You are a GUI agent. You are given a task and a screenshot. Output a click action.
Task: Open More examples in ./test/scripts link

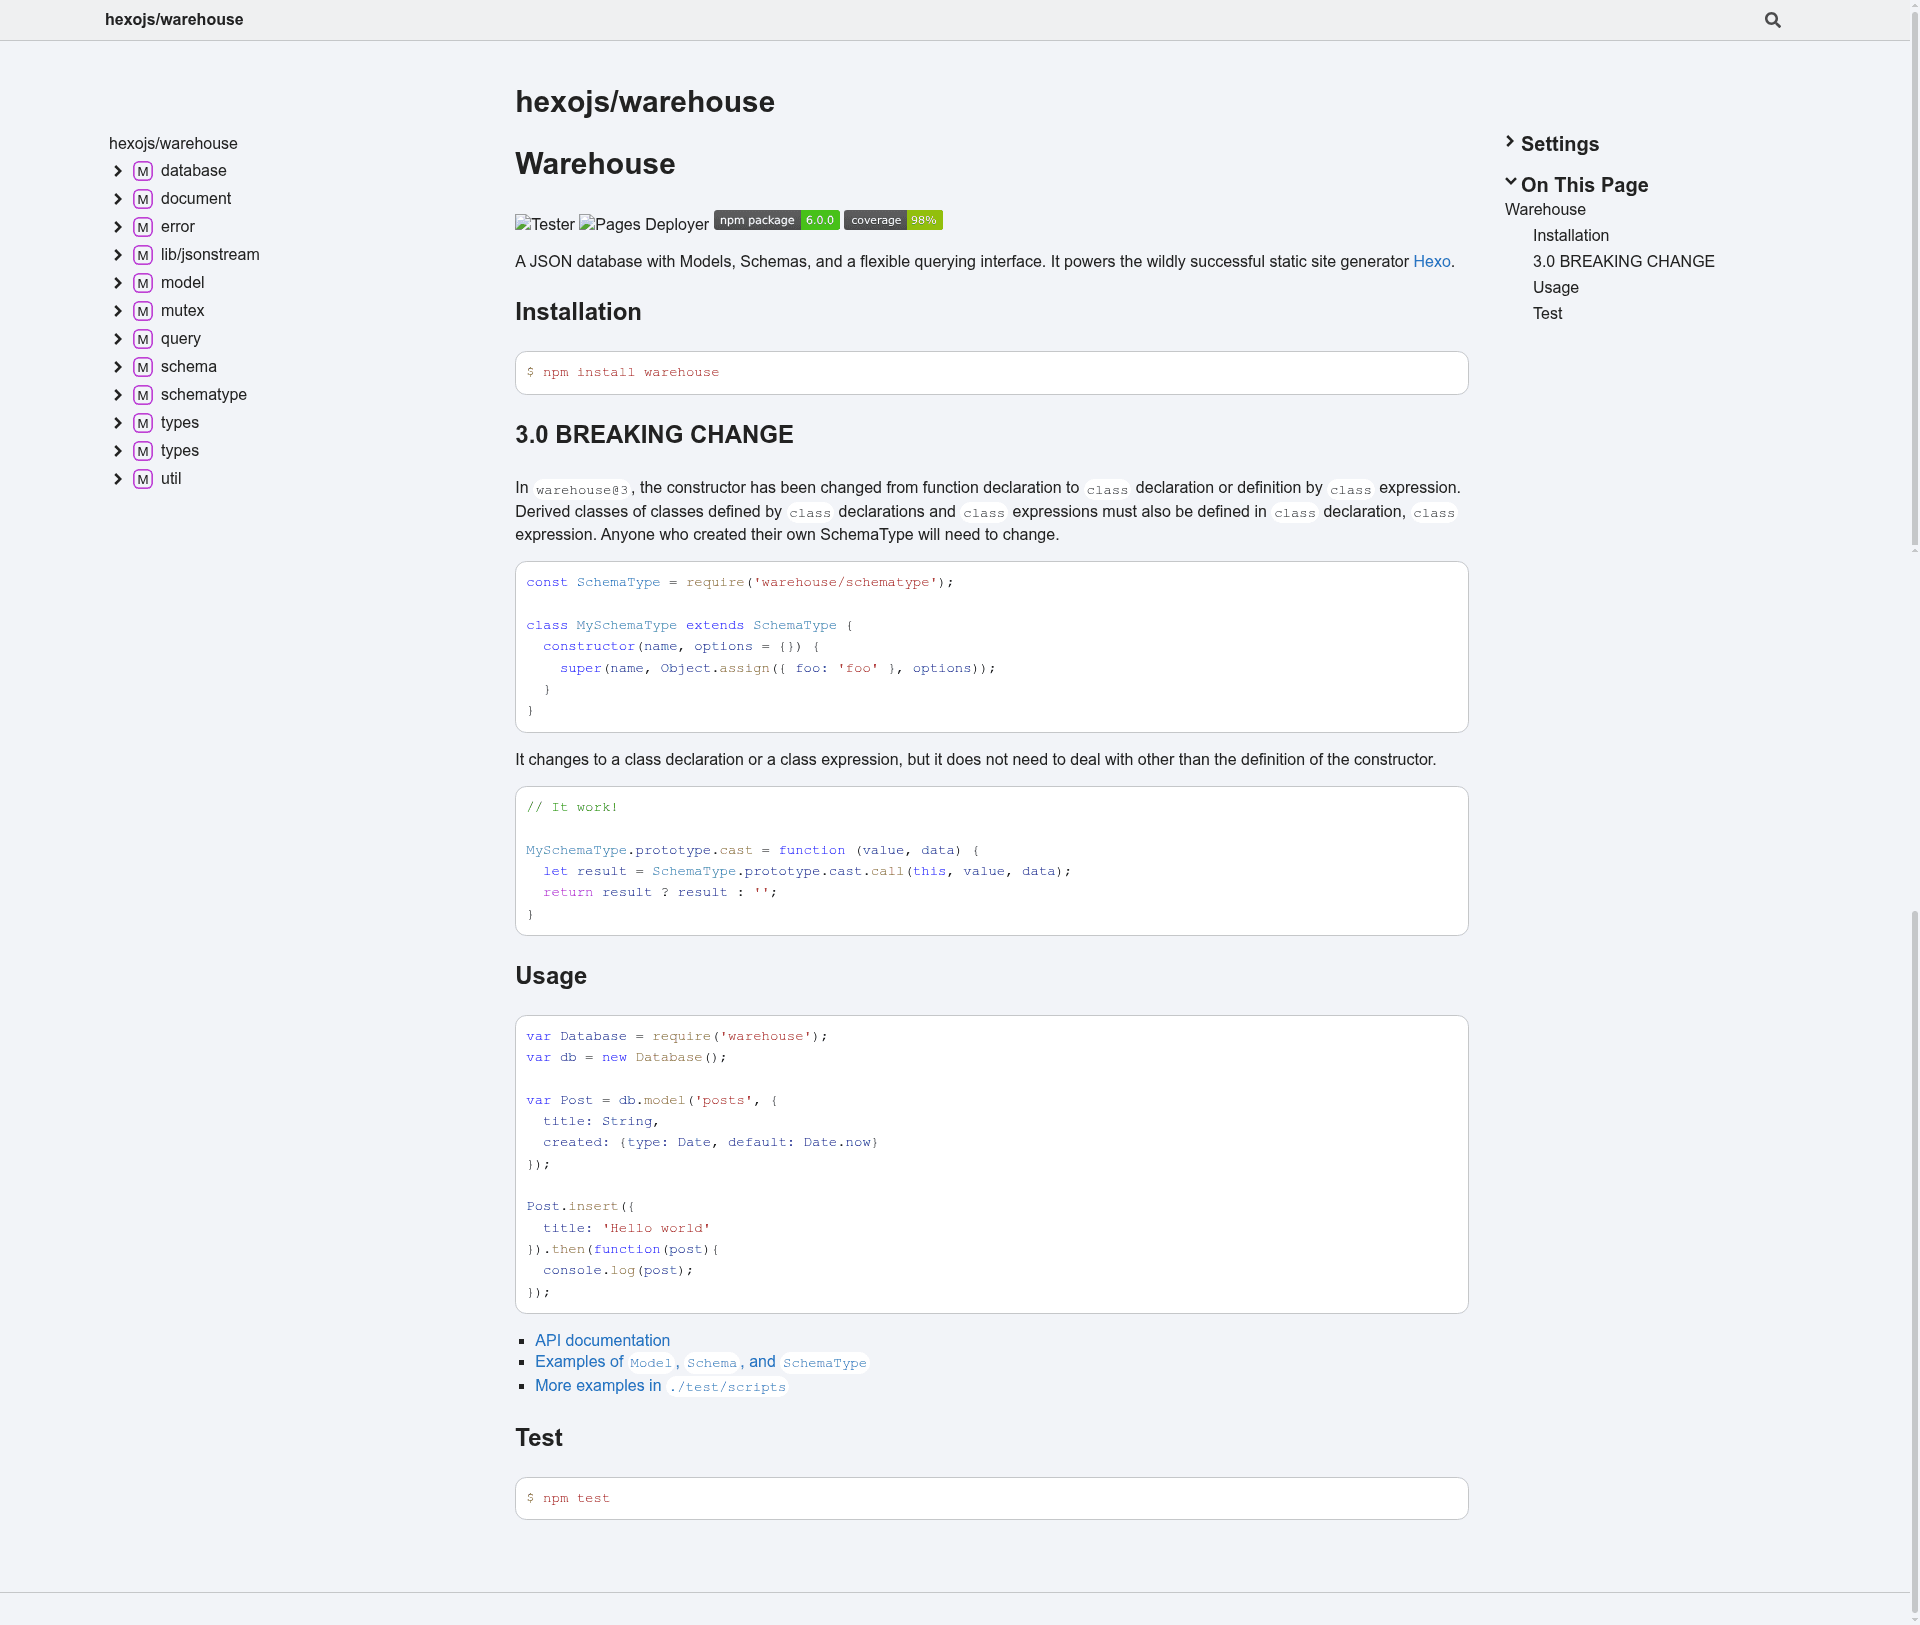pyautogui.click(x=661, y=1386)
